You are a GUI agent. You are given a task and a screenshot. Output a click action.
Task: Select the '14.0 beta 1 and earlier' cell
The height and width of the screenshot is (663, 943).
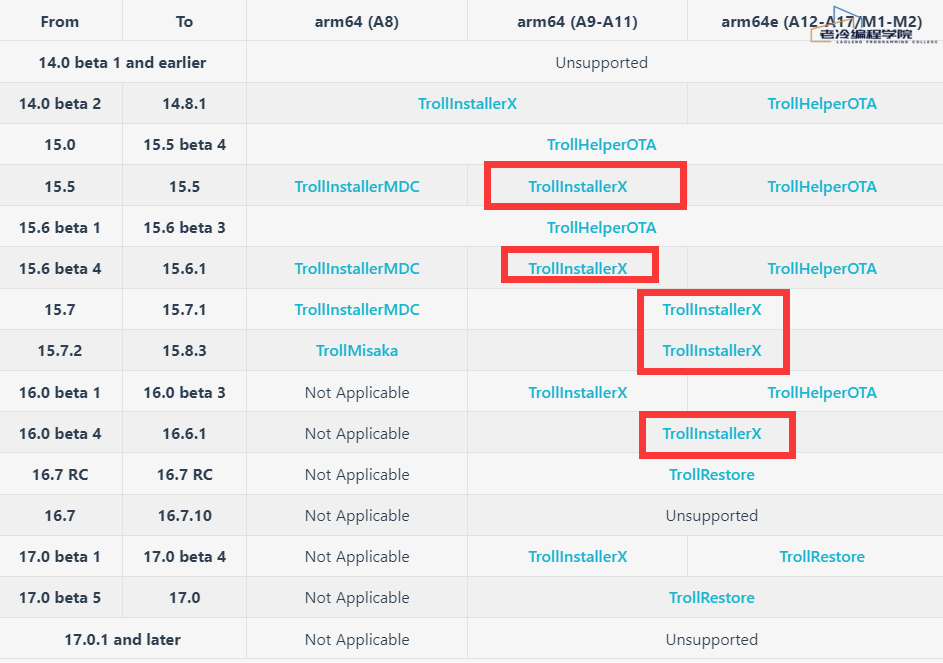click(122, 63)
